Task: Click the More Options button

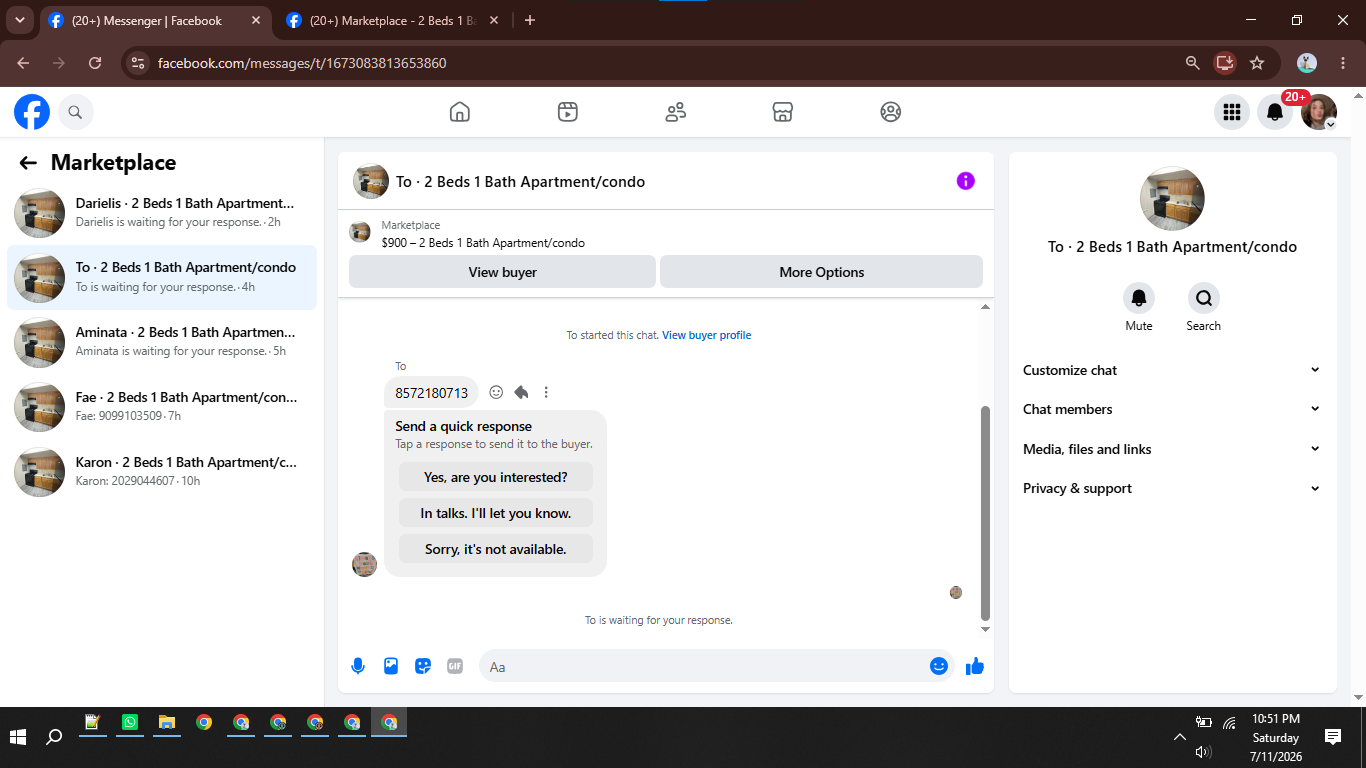Action: coord(821,272)
